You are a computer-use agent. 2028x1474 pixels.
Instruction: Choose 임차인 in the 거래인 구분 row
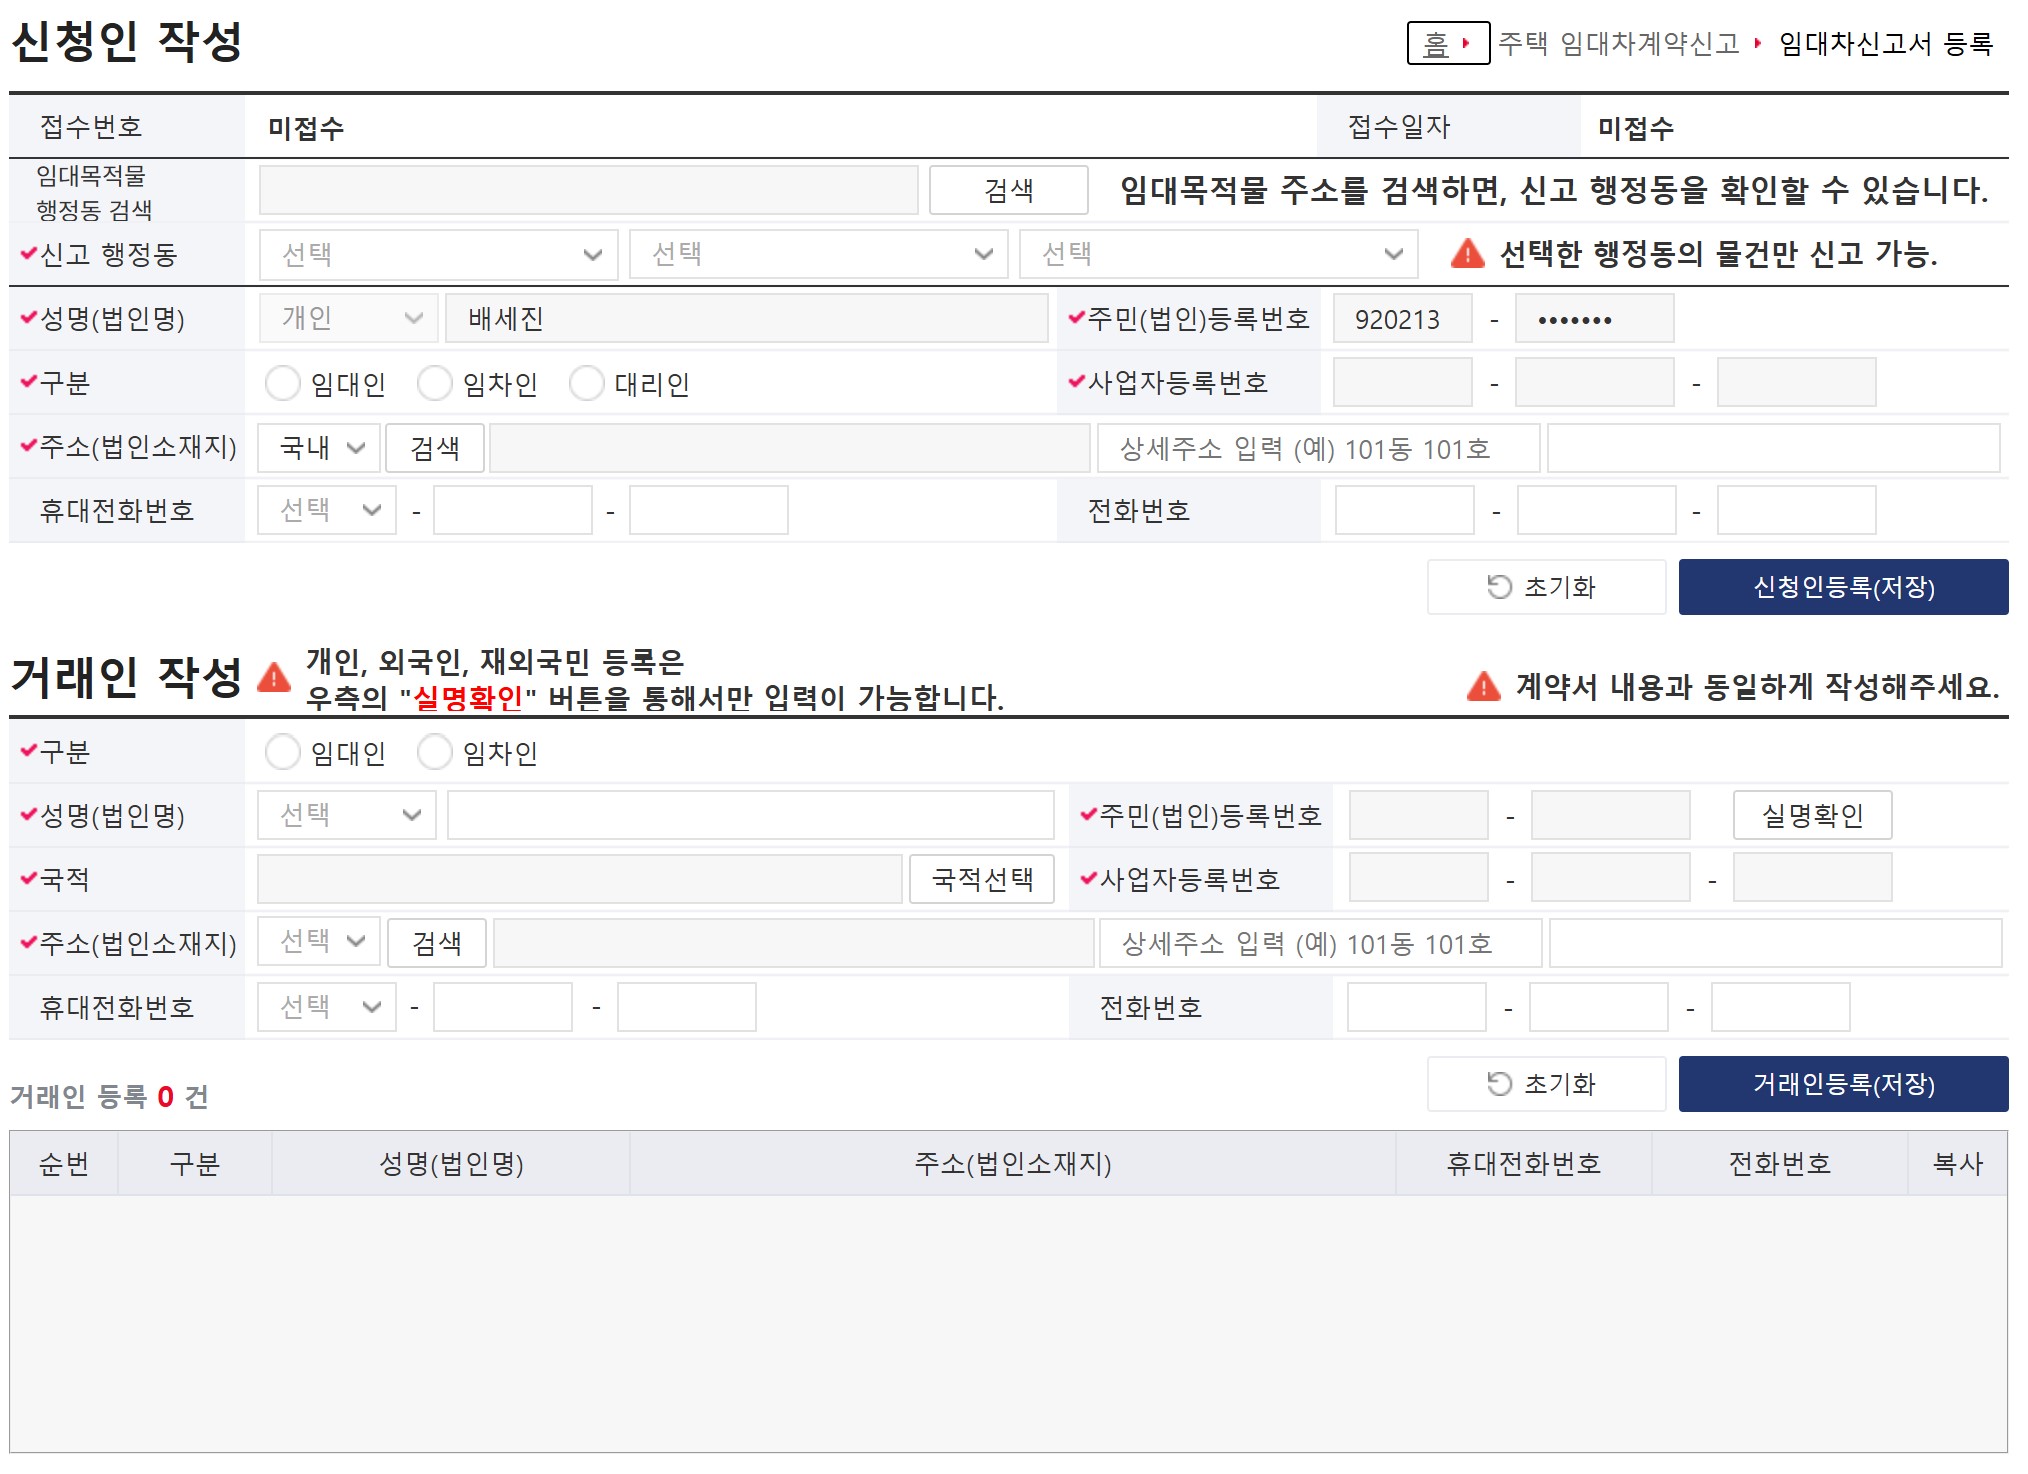coord(436,752)
